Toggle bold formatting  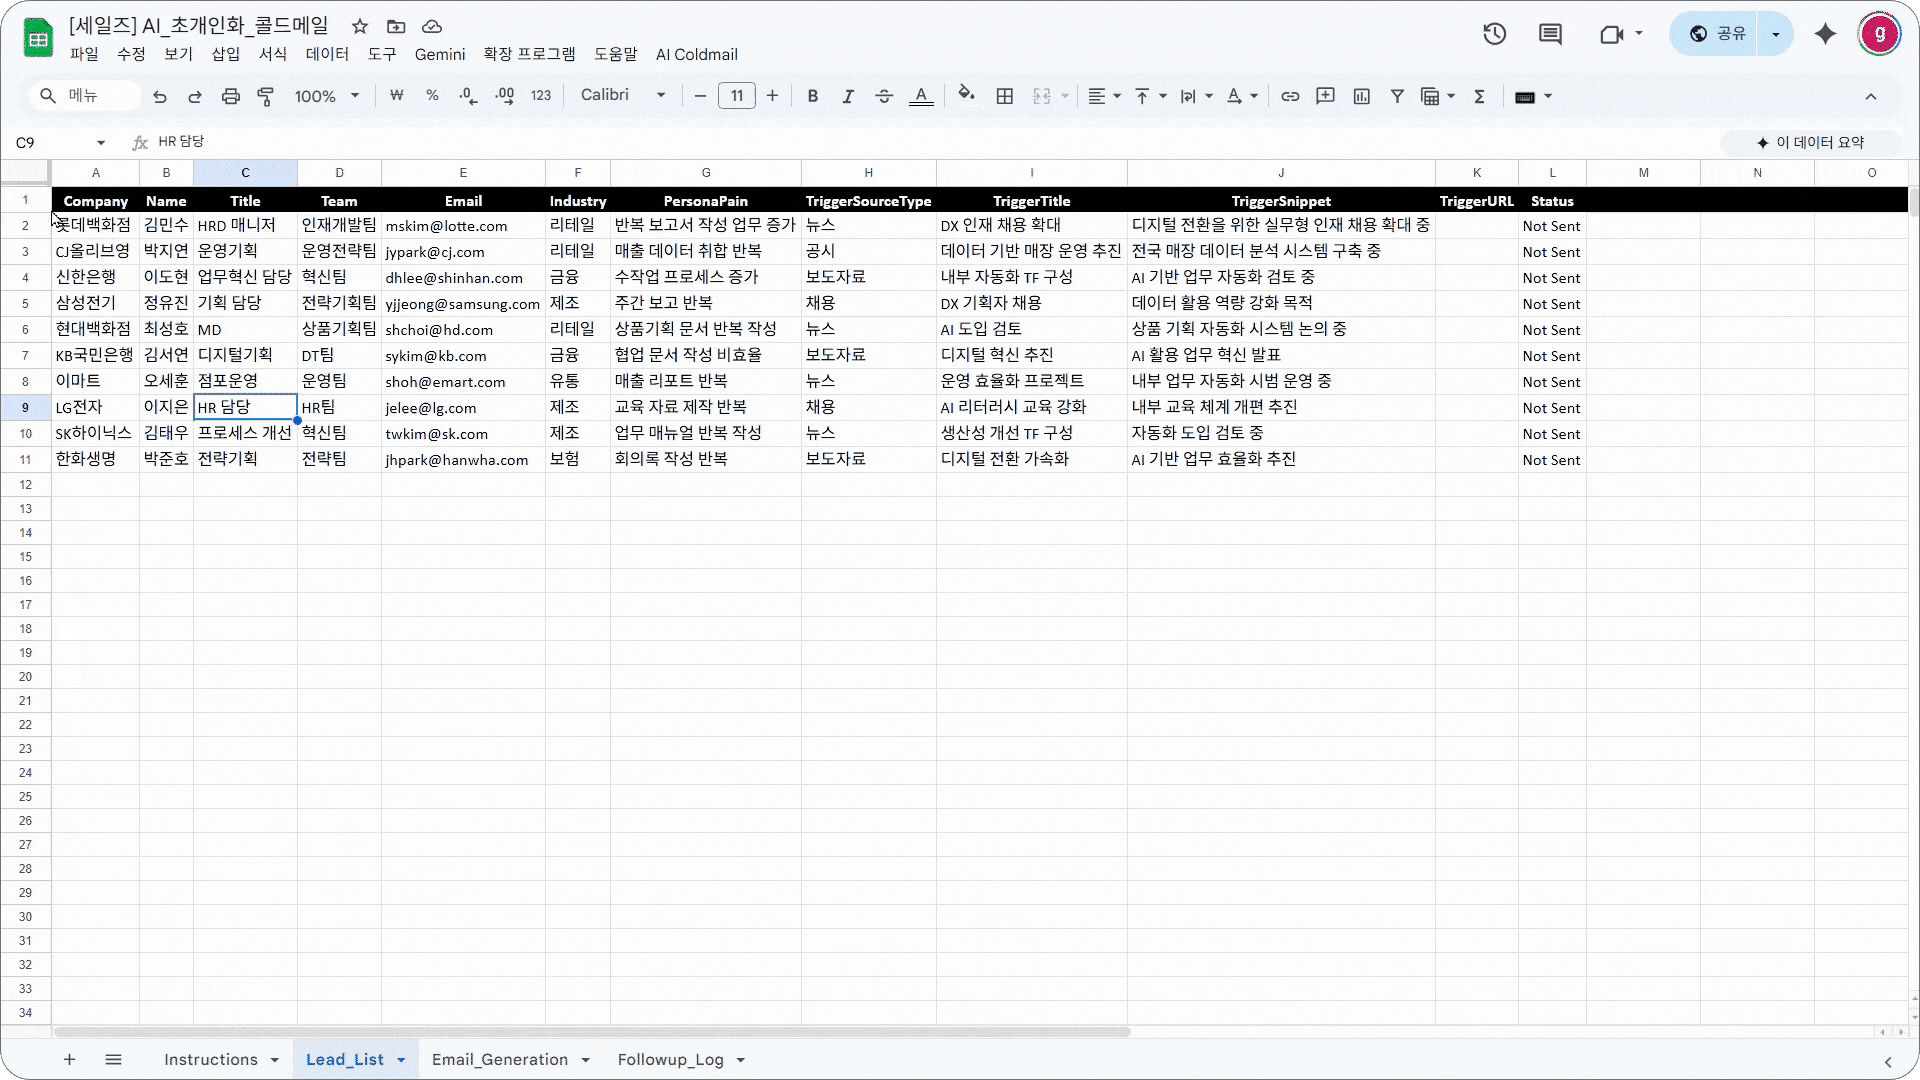812,96
